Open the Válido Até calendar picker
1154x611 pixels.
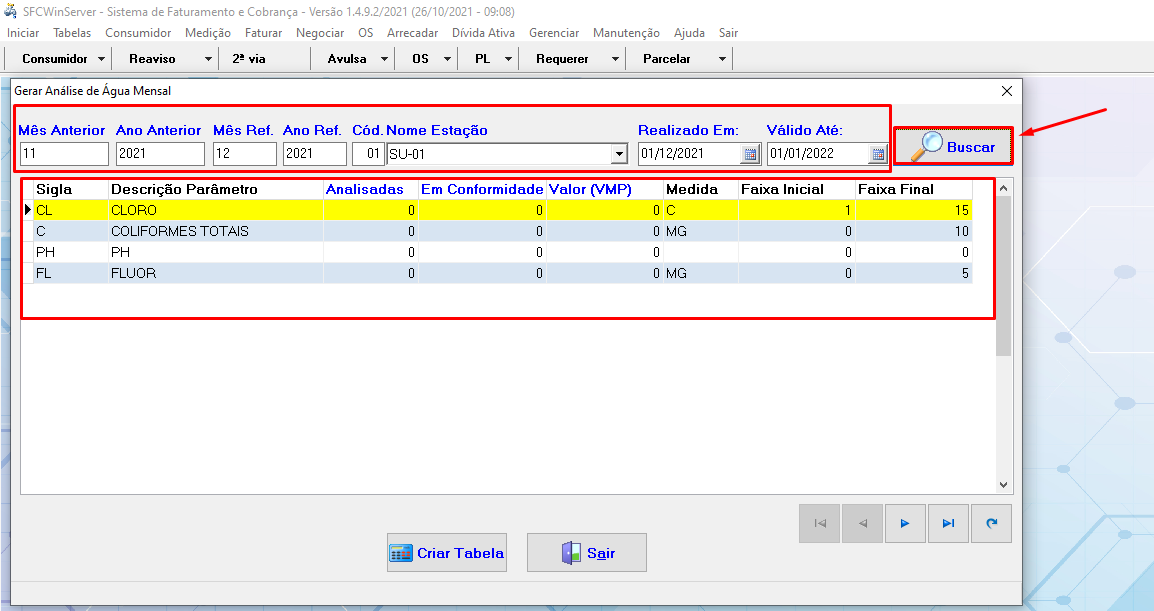point(878,154)
